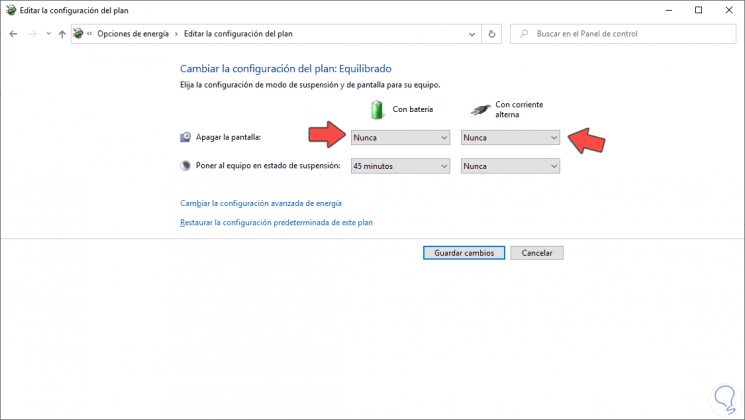Image resolution: width=745 pixels, height=420 pixels.
Task: Click the Con corriente alterna label
Action: [x=519, y=109]
